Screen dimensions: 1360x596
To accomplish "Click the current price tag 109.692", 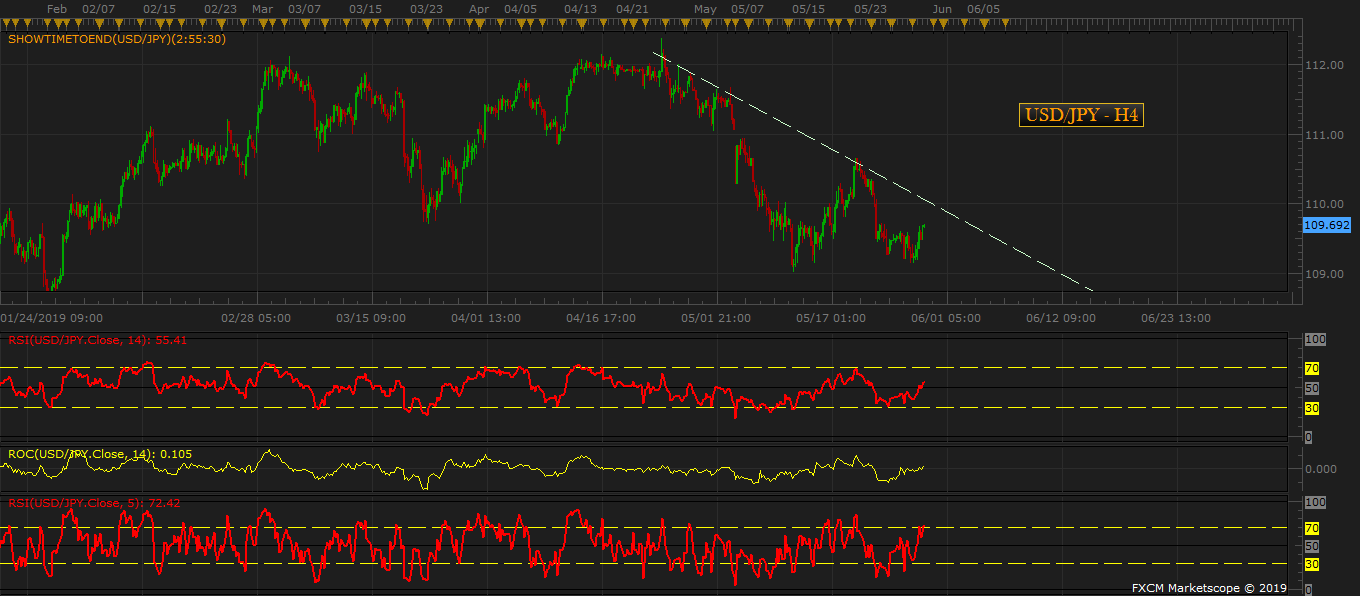I will point(1327,226).
